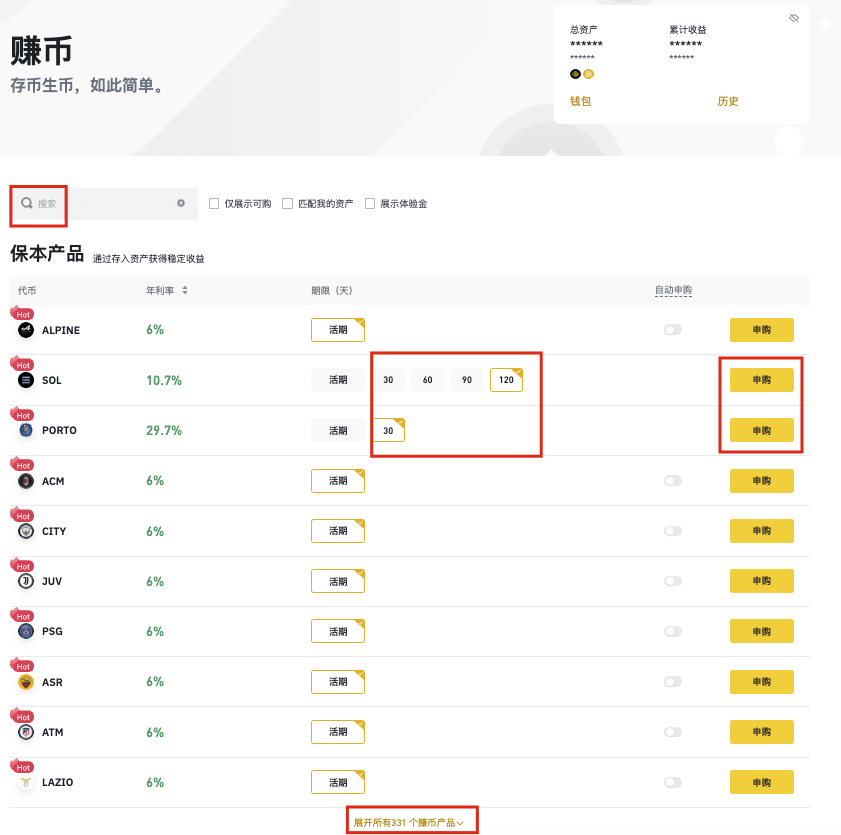Click the ACM coin icon
The height and width of the screenshot is (835, 841).
pyautogui.click(x=26, y=481)
